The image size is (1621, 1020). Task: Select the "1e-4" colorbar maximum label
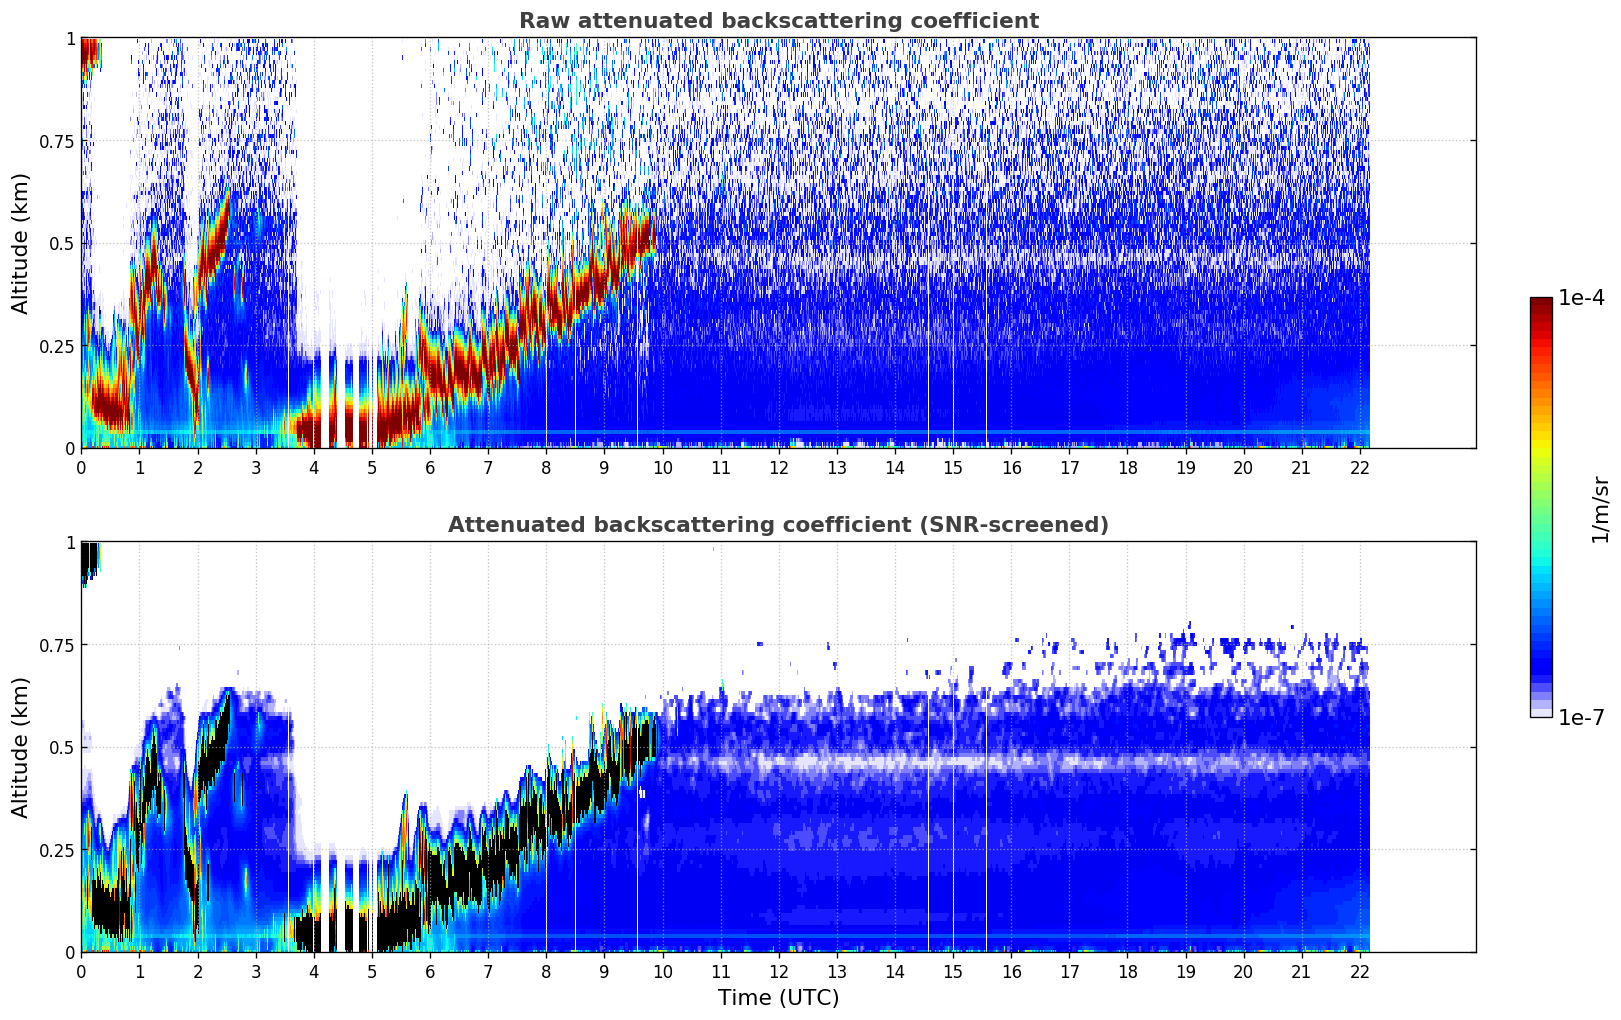tap(1581, 298)
